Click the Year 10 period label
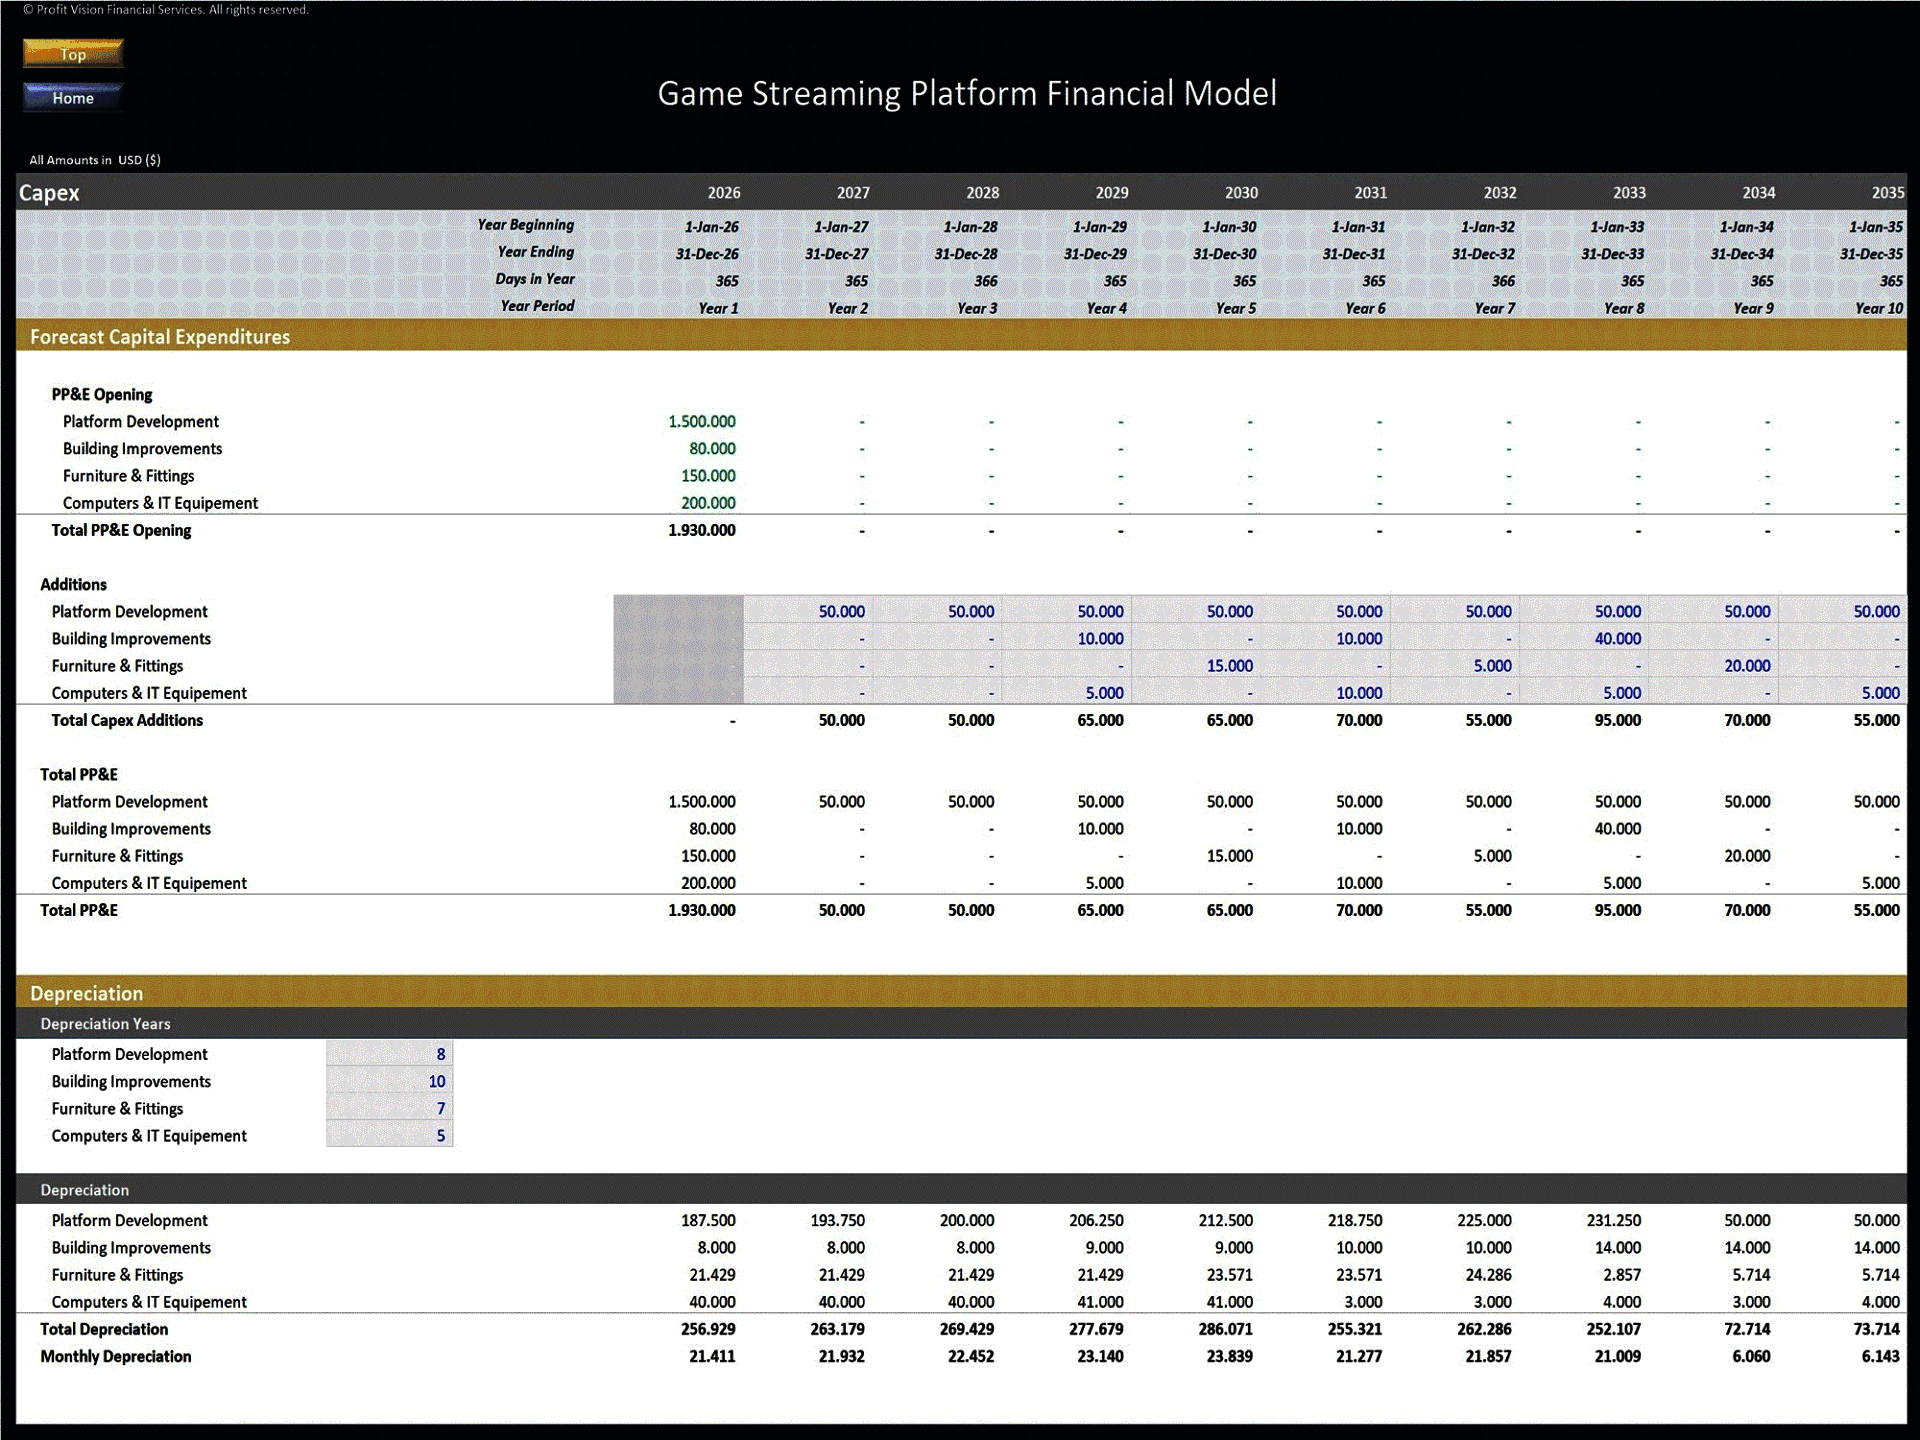 tap(1878, 308)
